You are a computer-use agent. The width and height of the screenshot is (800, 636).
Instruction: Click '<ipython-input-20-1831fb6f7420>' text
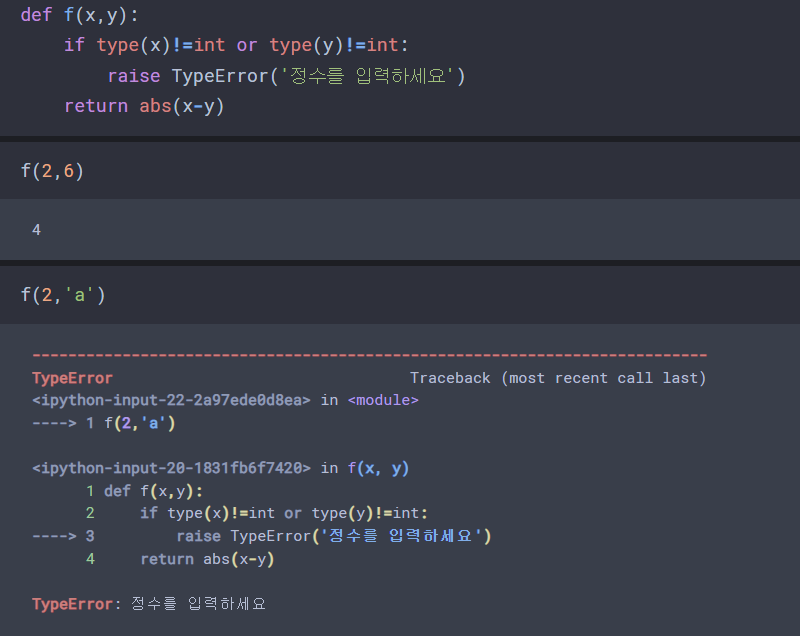click(171, 468)
